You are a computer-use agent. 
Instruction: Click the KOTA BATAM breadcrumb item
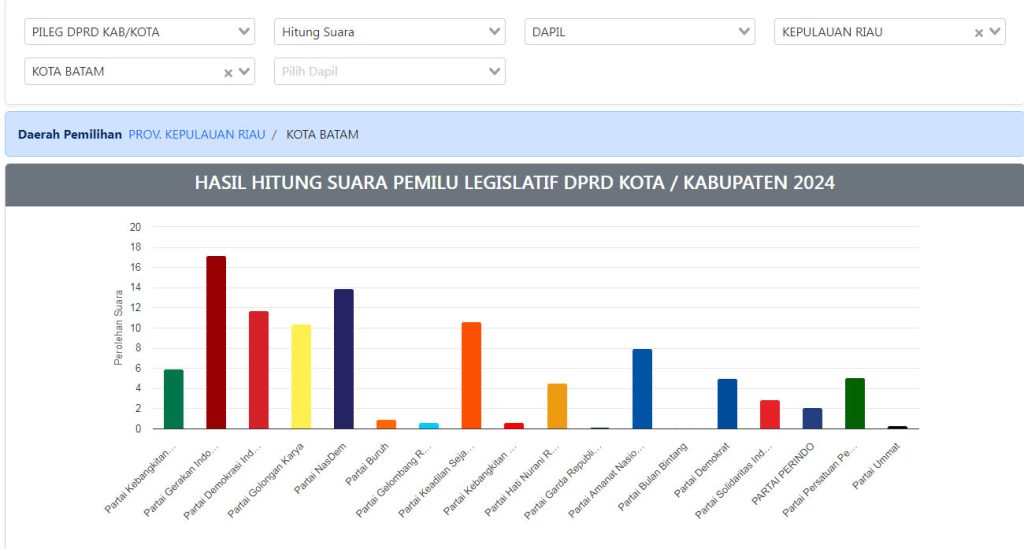(x=322, y=134)
